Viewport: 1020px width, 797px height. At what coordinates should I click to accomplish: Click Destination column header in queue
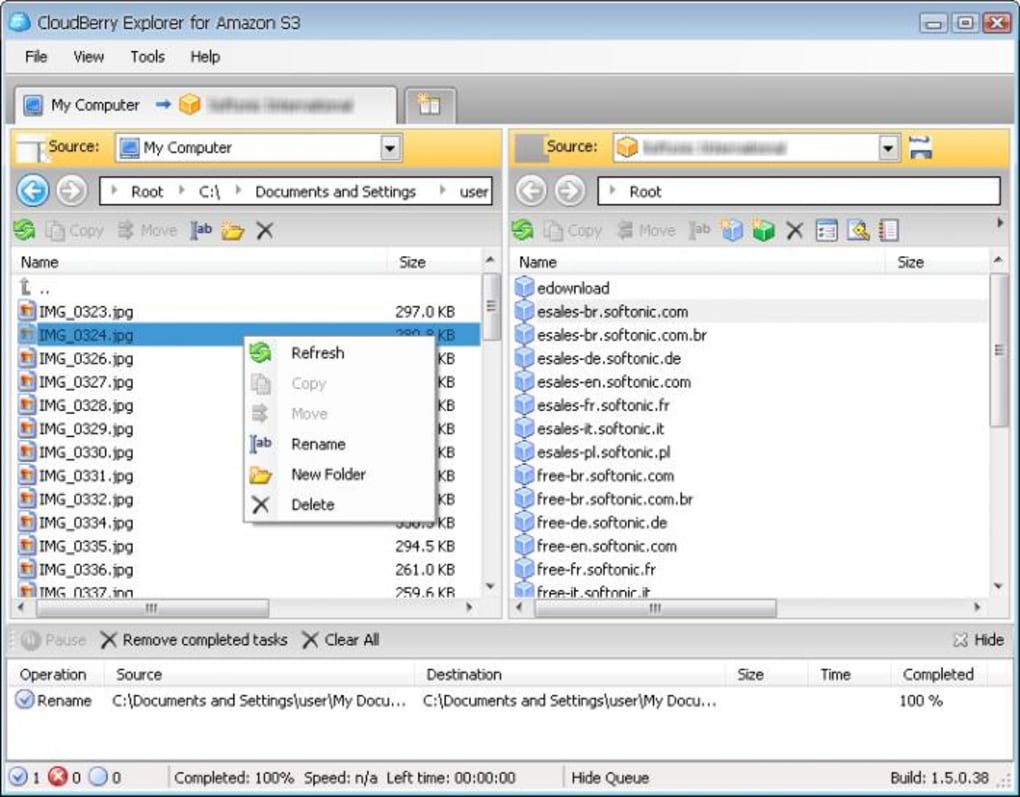tap(569, 674)
